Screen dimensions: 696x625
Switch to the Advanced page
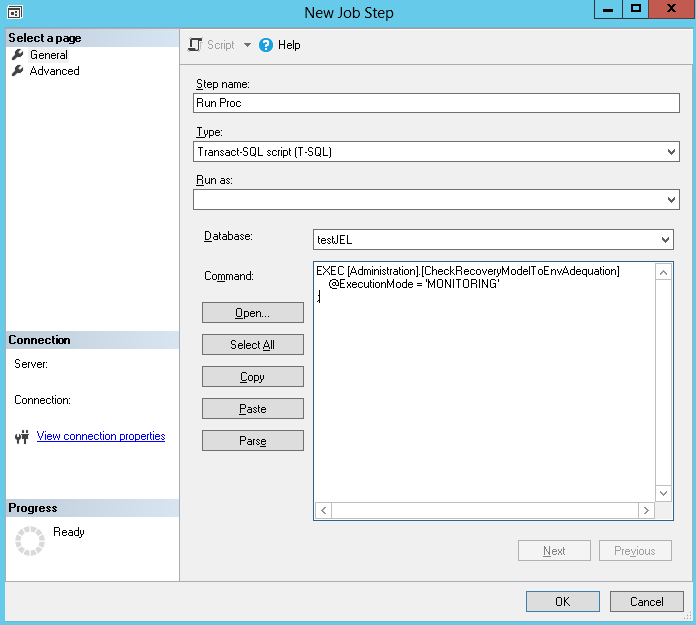point(55,71)
